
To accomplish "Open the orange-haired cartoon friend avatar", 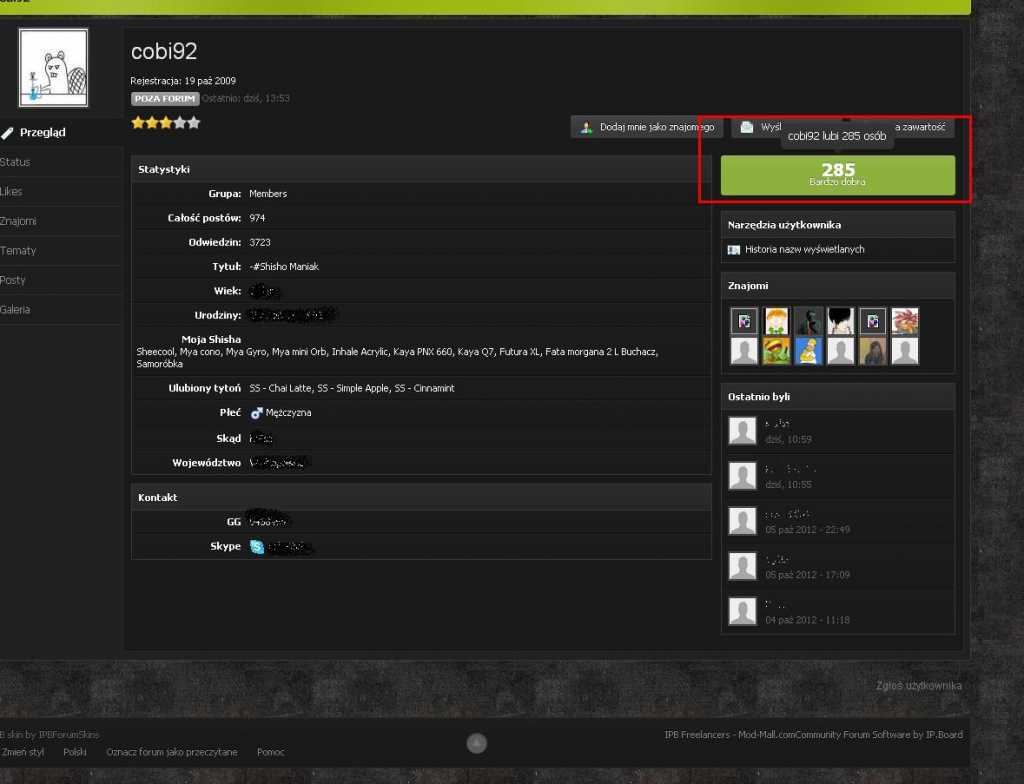I will [x=776, y=321].
